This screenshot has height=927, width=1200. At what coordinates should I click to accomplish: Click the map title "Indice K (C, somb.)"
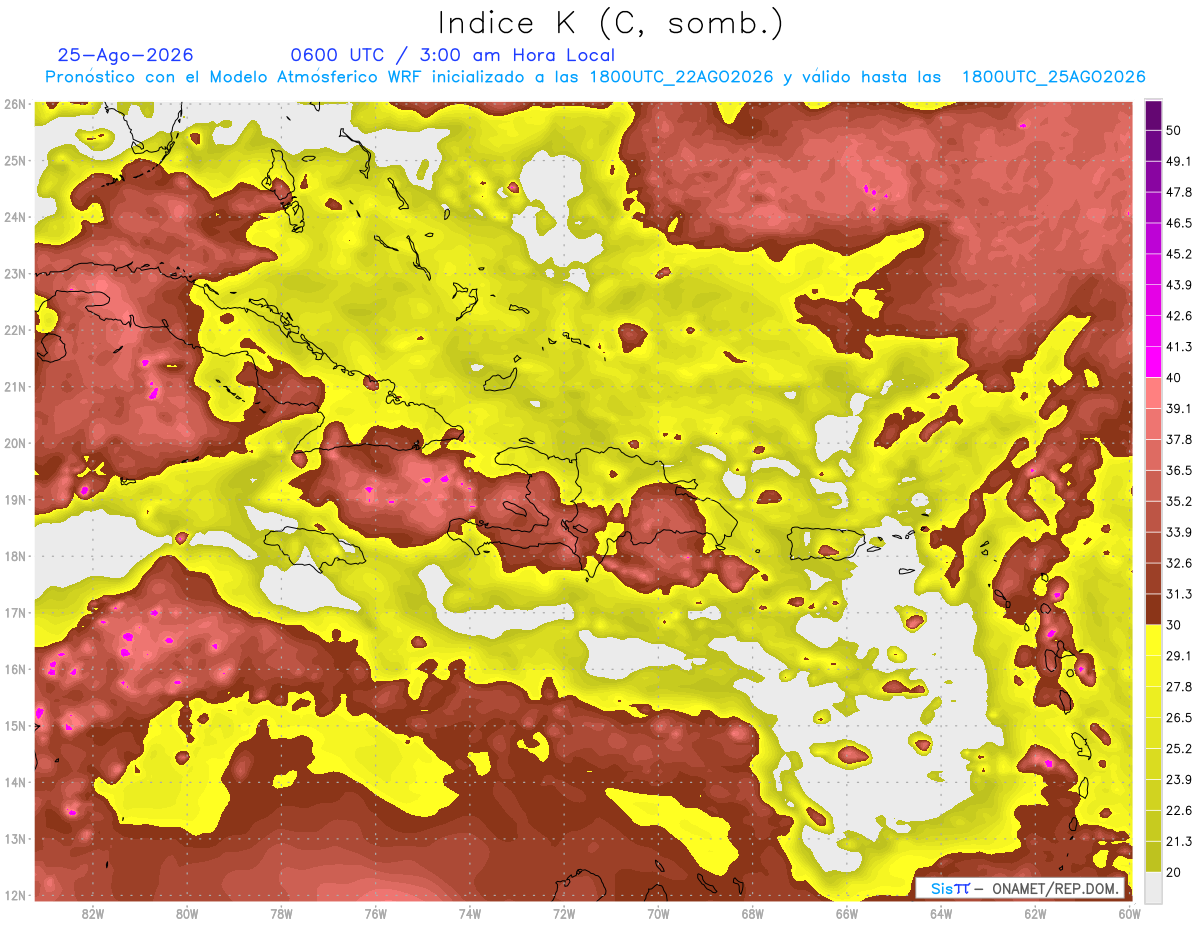click(x=611, y=23)
